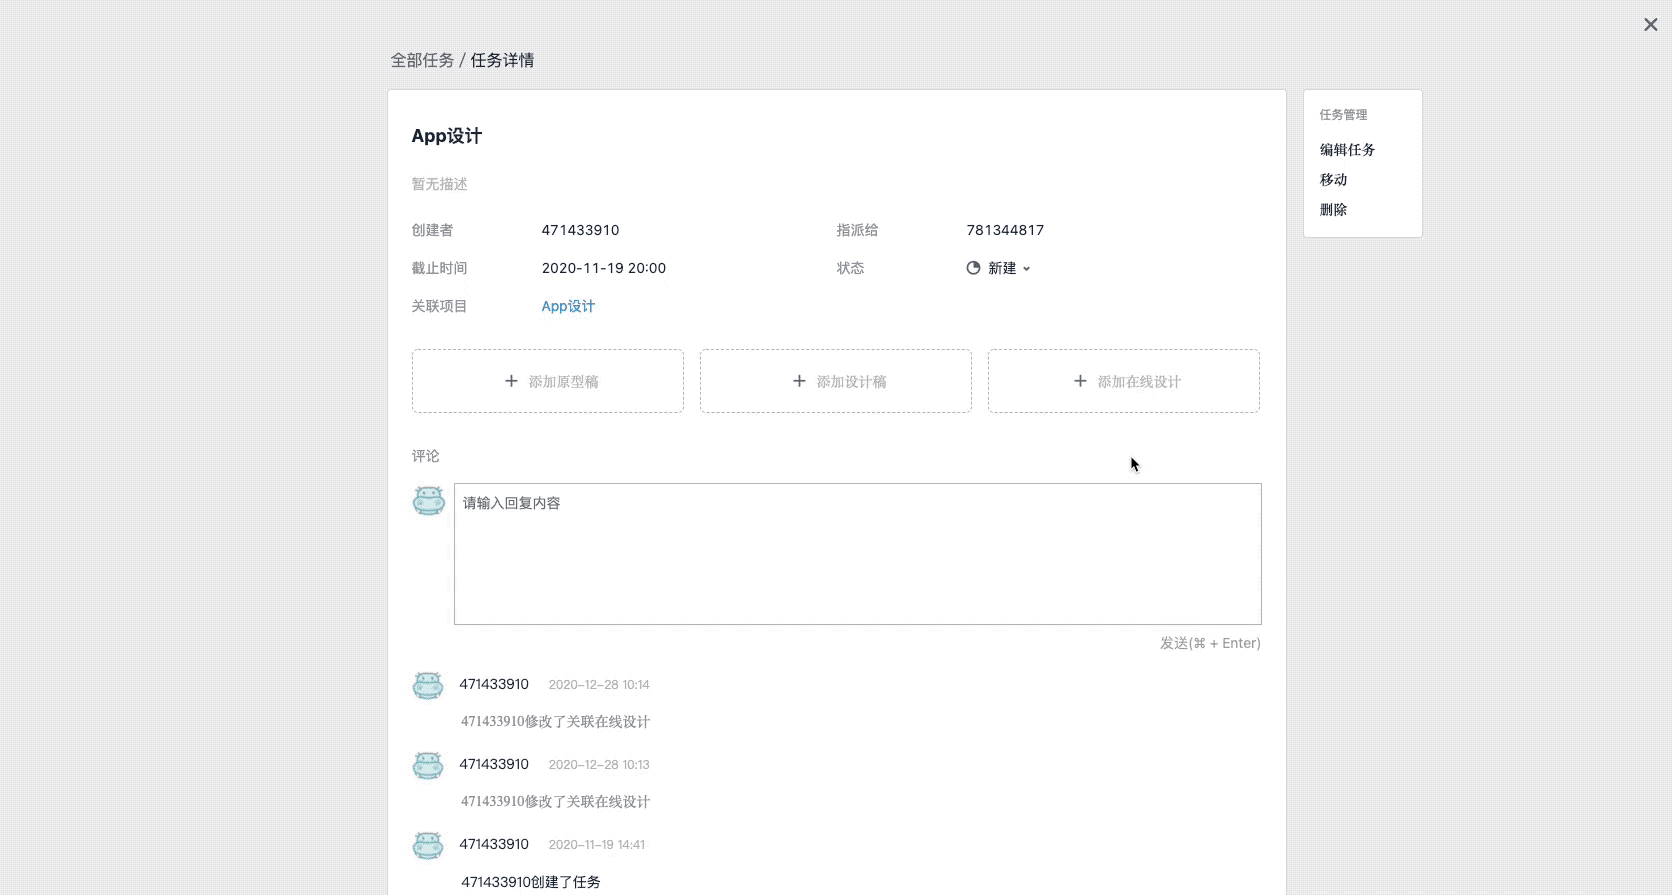The height and width of the screenshot is (895, 1672).
Task: Expand the 新建 status dropdown
Action: 998,268
